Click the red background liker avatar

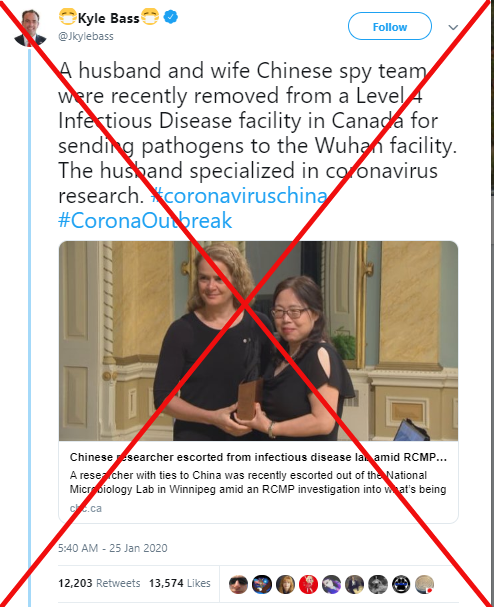coord(309,585)
